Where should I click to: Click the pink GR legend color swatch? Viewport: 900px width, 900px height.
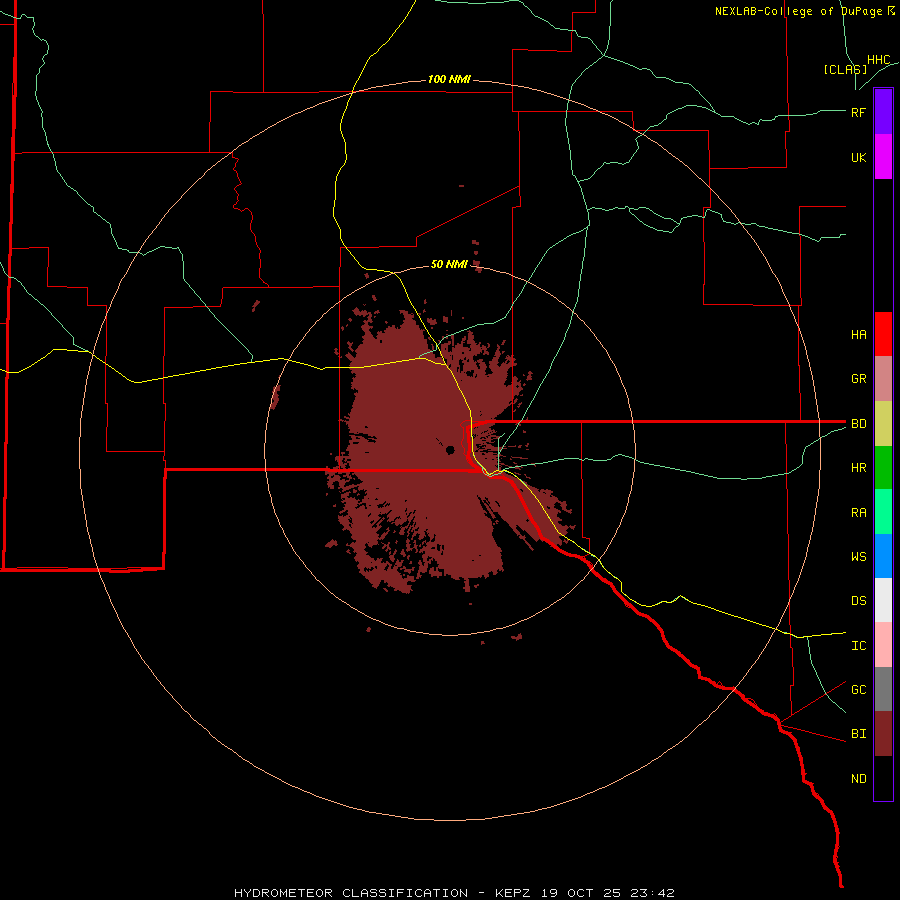(x=883, y=379)
